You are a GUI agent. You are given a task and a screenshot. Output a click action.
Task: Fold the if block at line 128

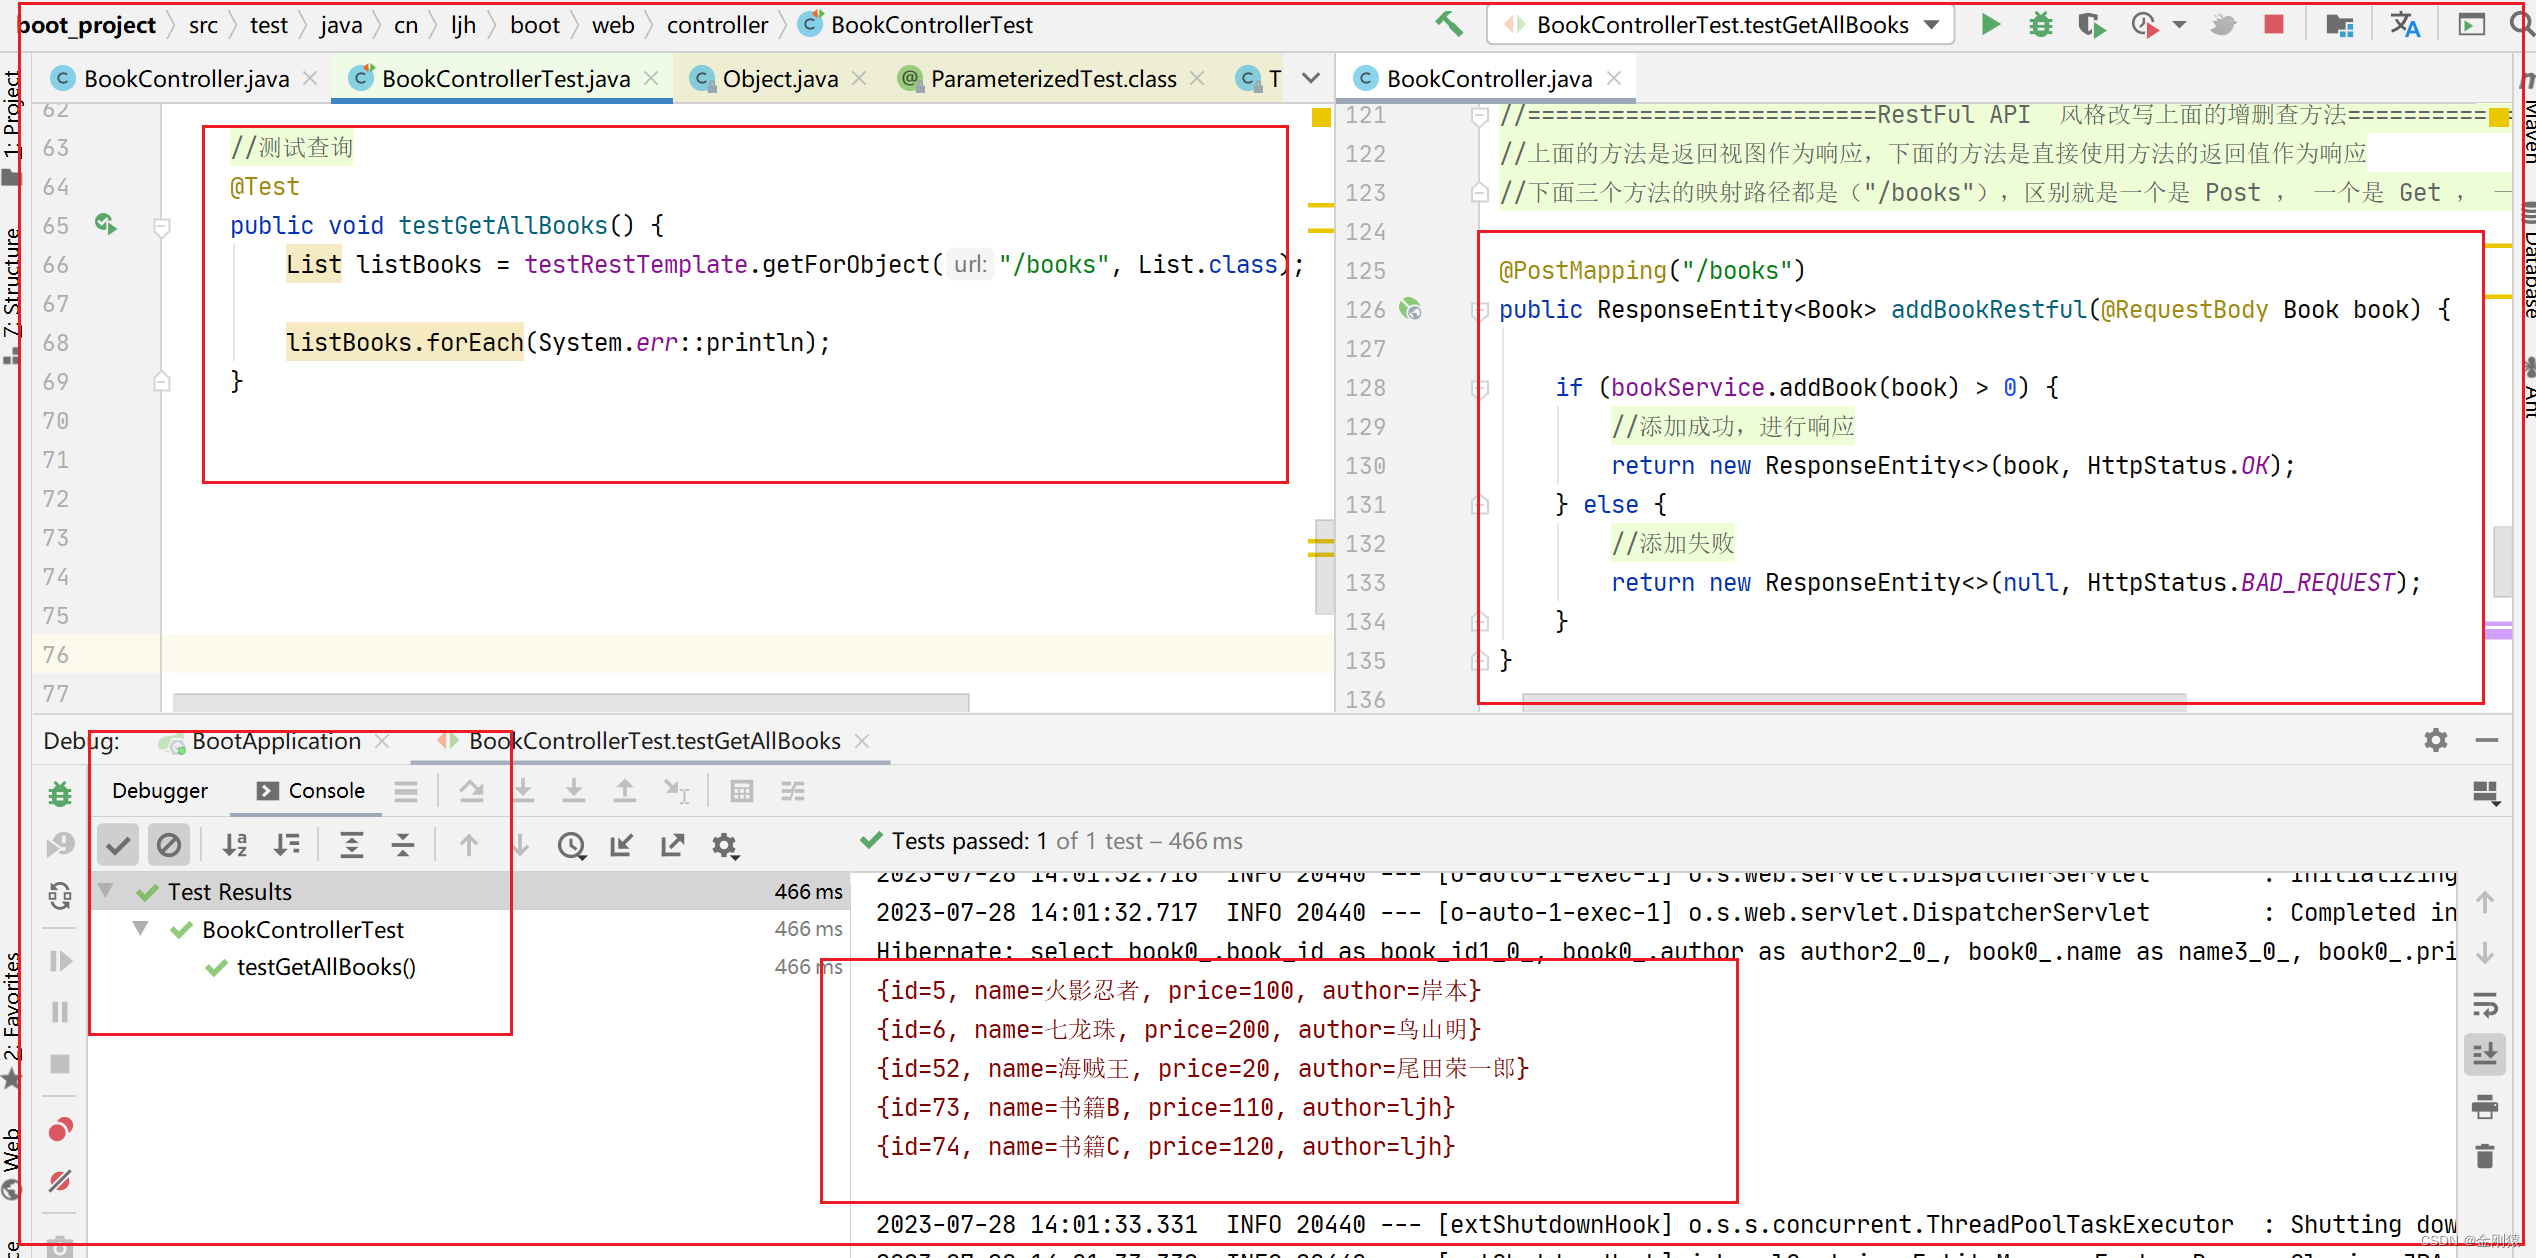(1480, 388)
